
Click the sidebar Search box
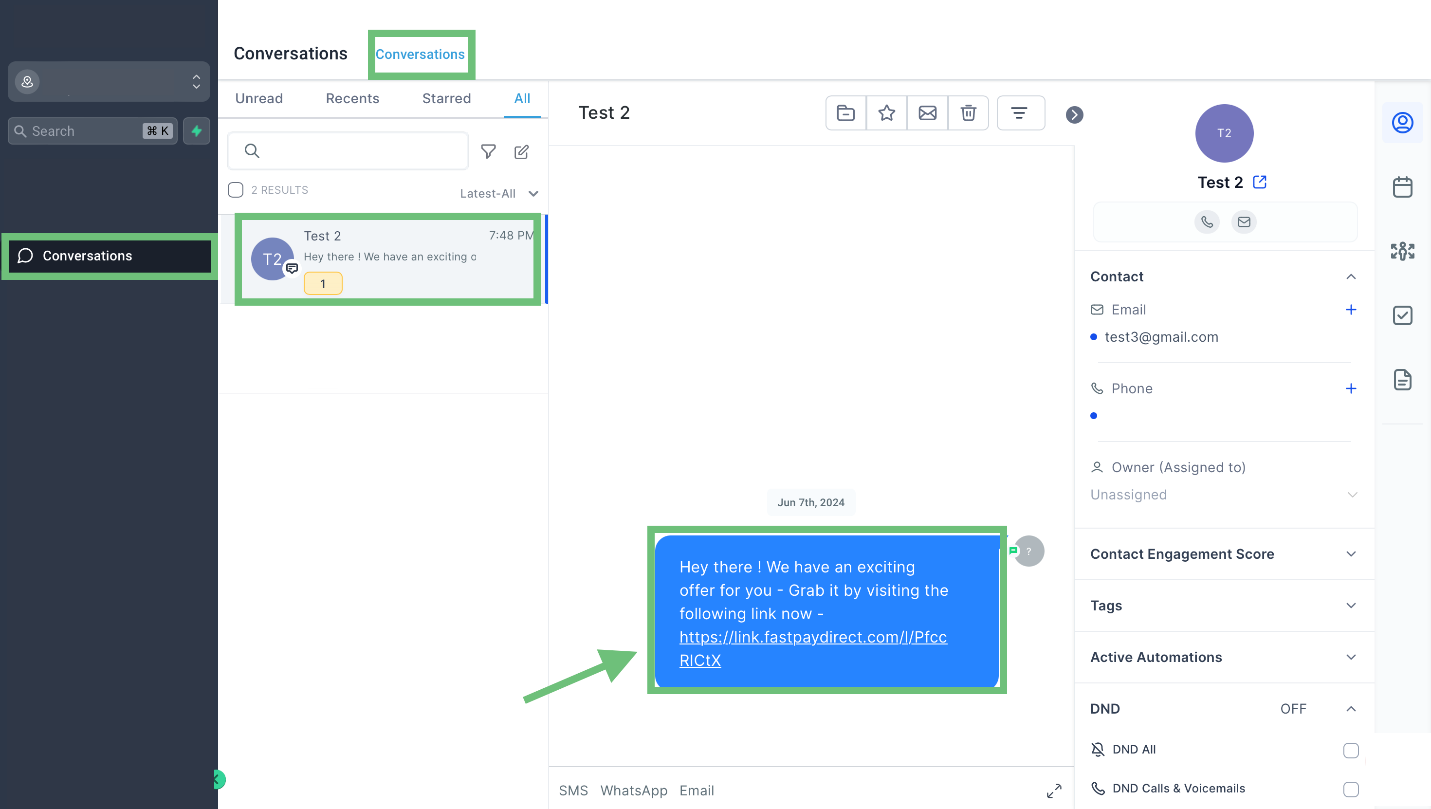click(93, 131)
